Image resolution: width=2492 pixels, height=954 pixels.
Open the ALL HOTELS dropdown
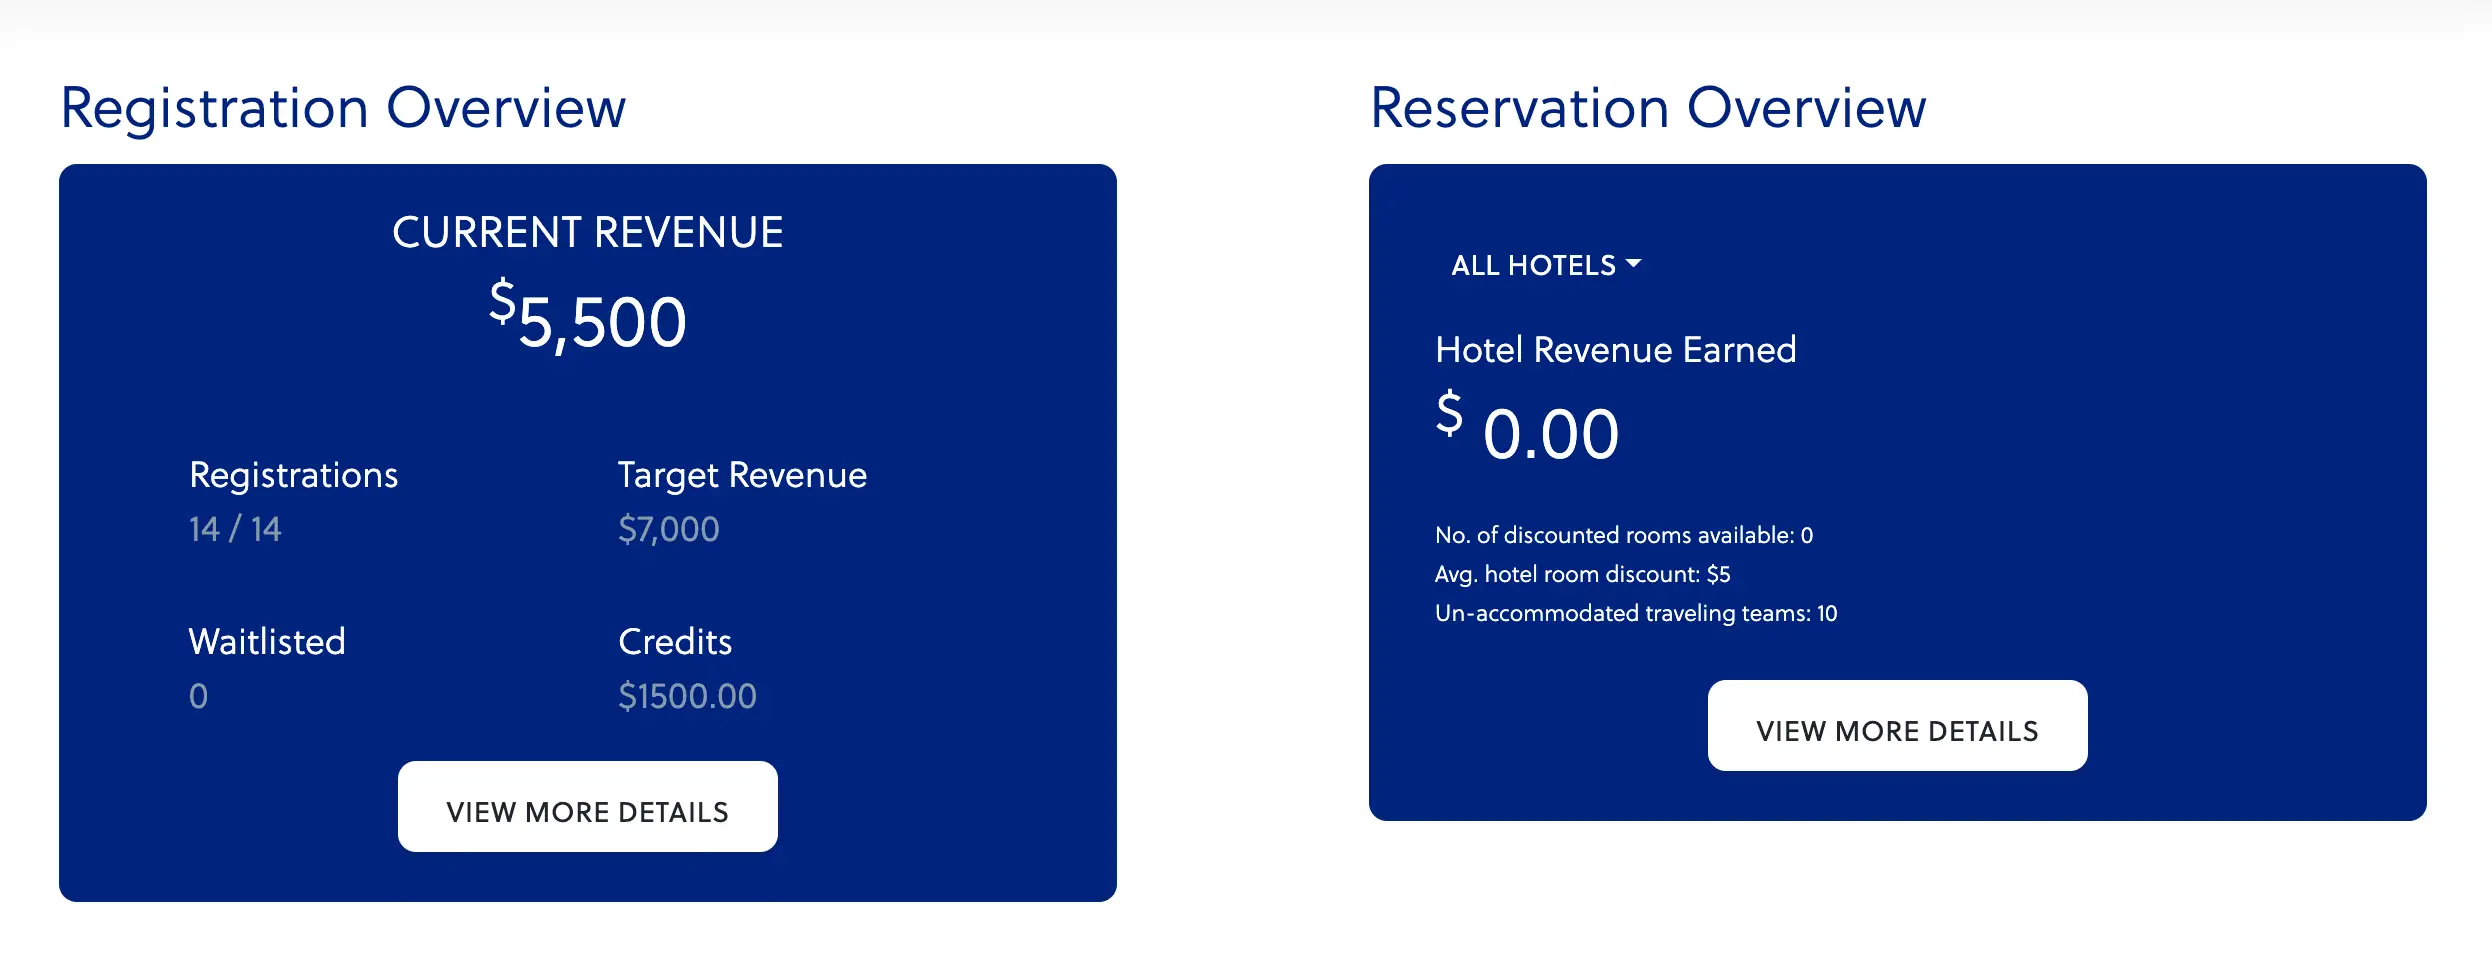1546,265
